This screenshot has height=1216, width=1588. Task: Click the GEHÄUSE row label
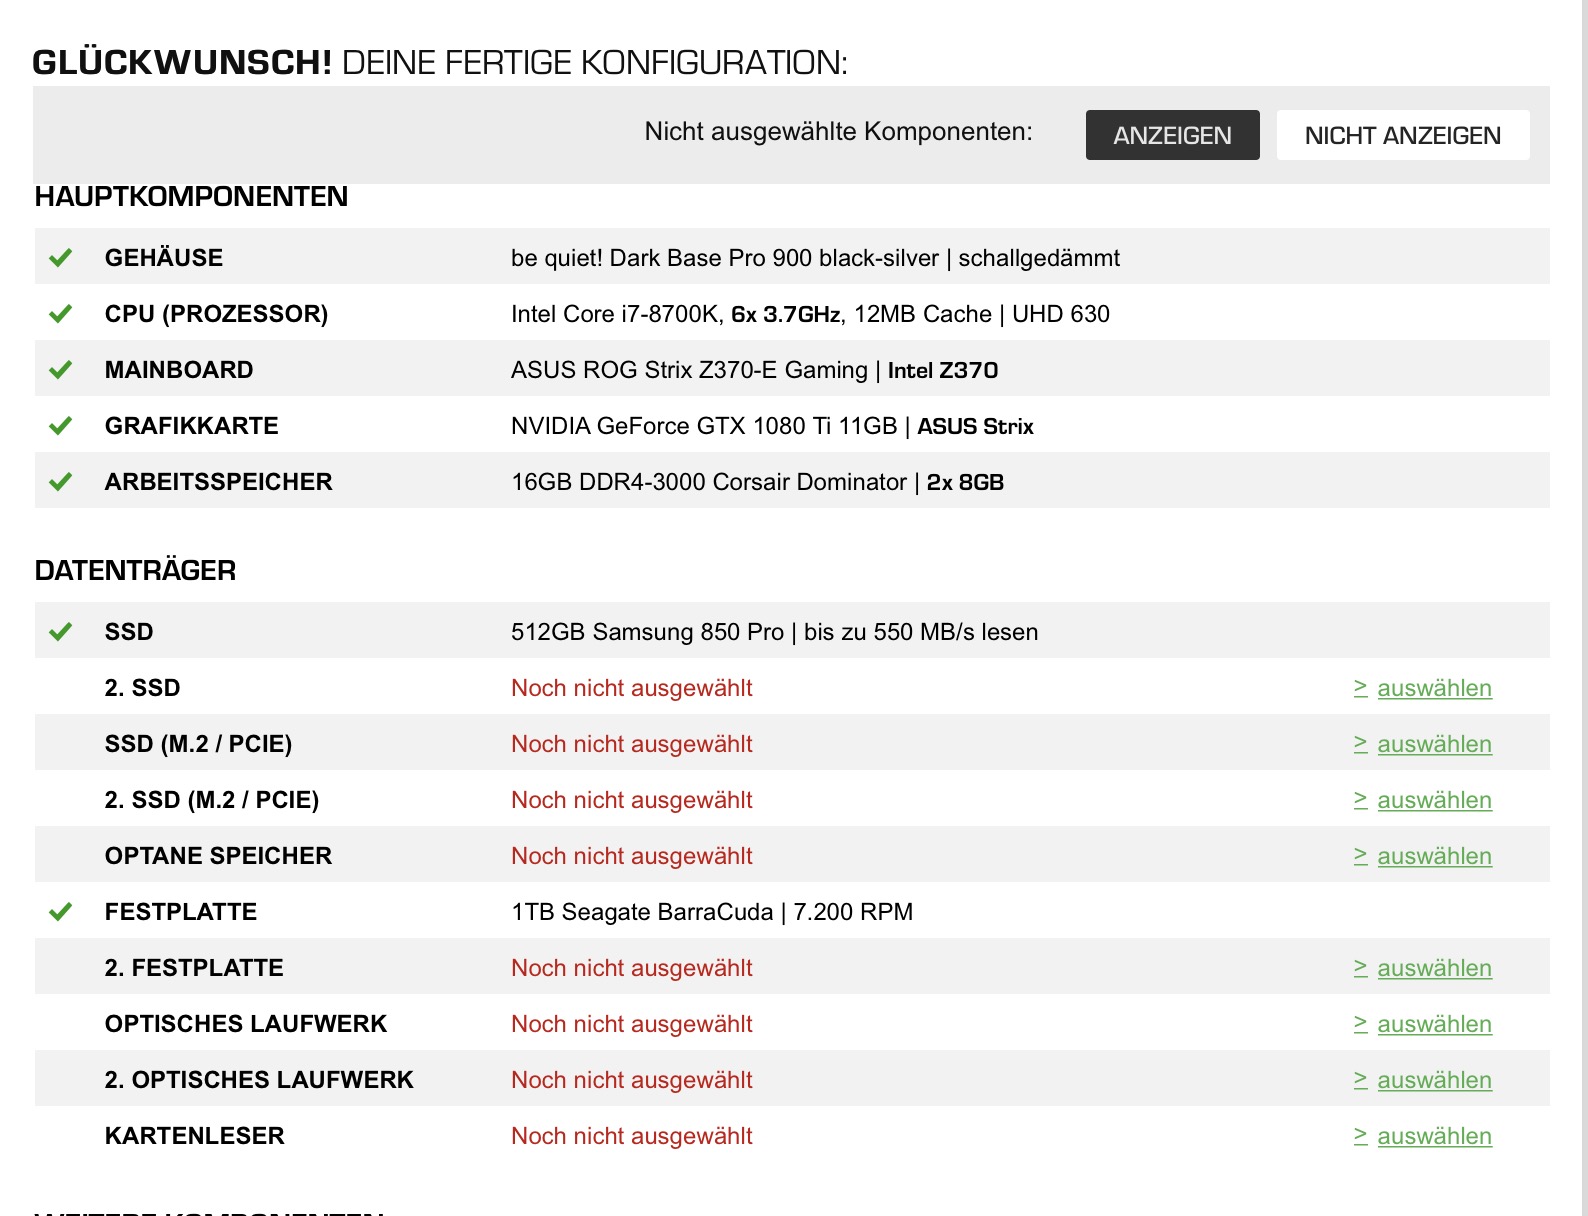point(164,258)
